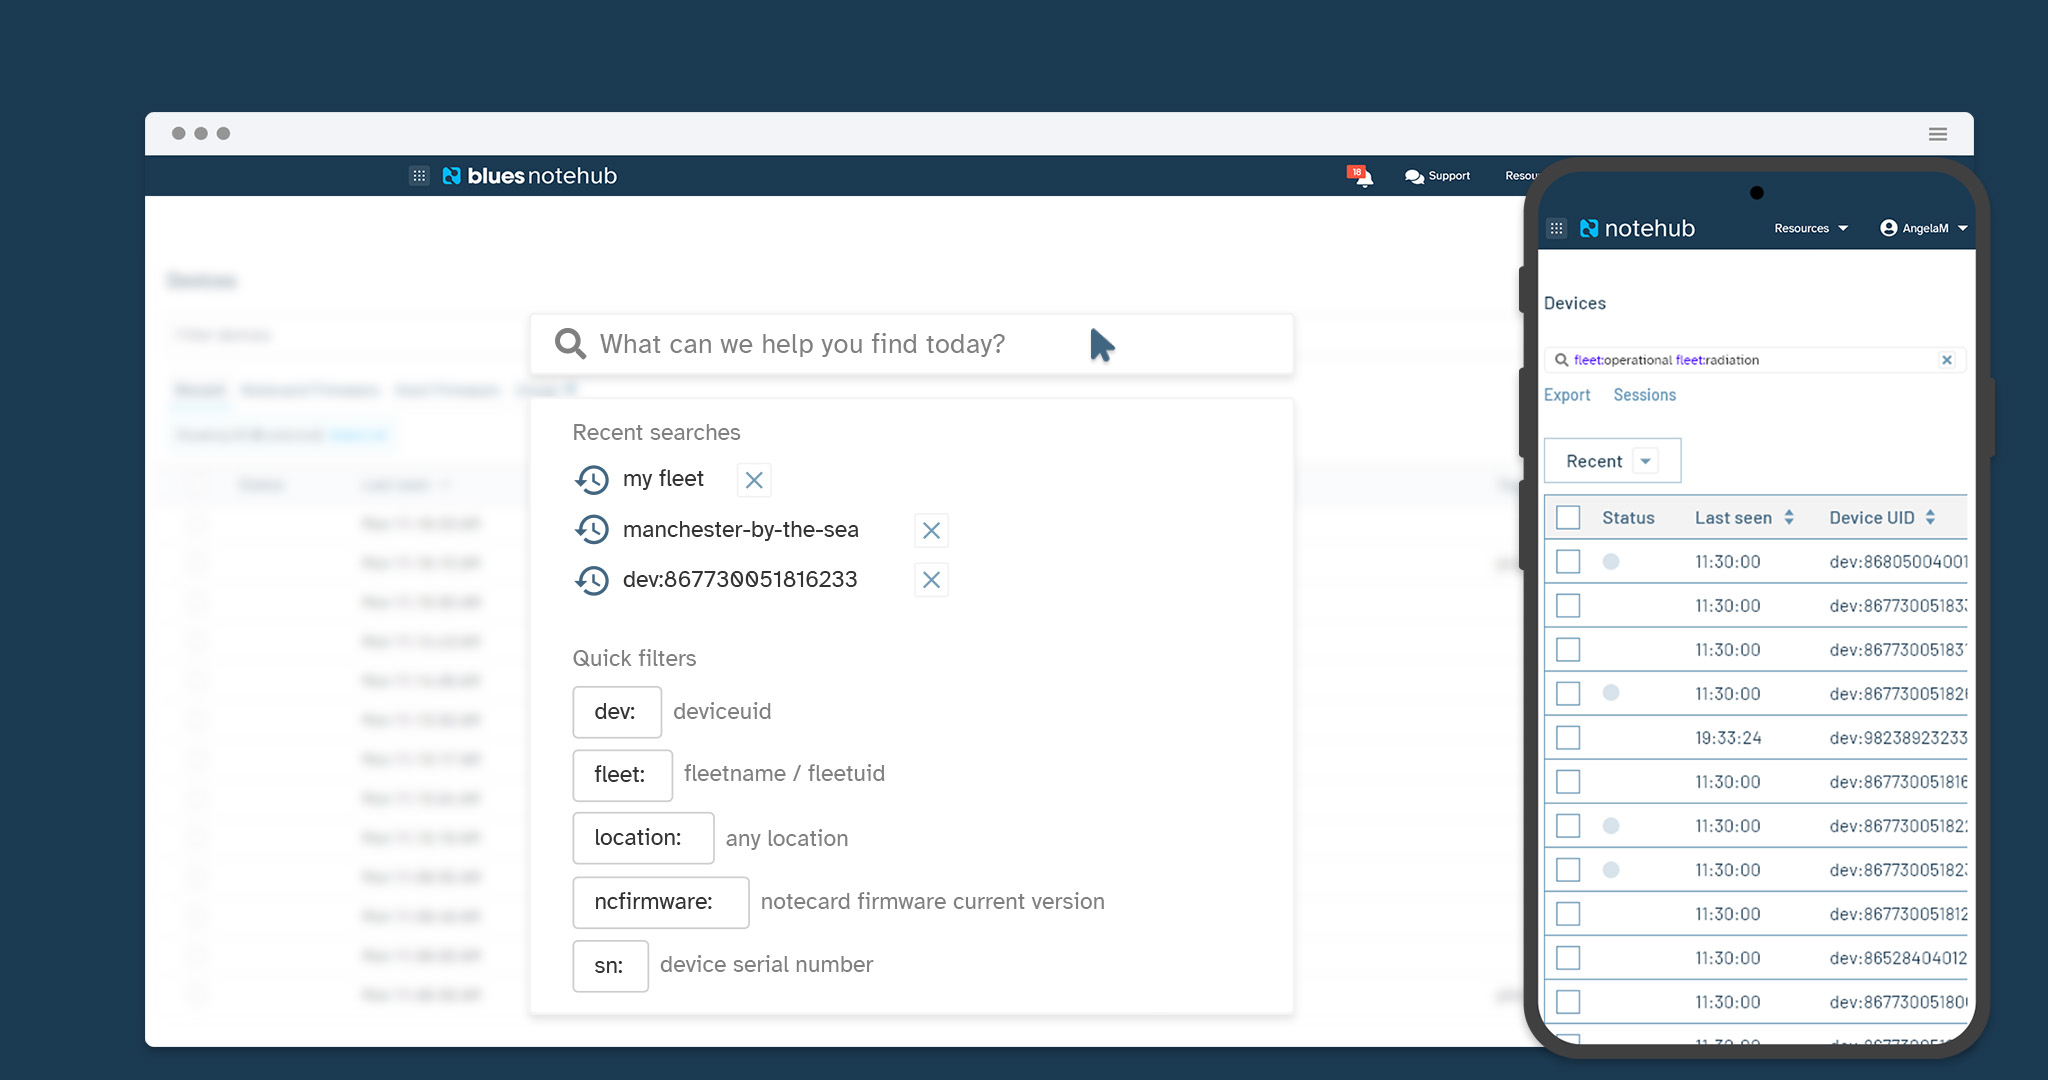Screen dimensions: 2048x1080
Task: Click the AngelaM user avatar icon
Action: pos(1889,228)
